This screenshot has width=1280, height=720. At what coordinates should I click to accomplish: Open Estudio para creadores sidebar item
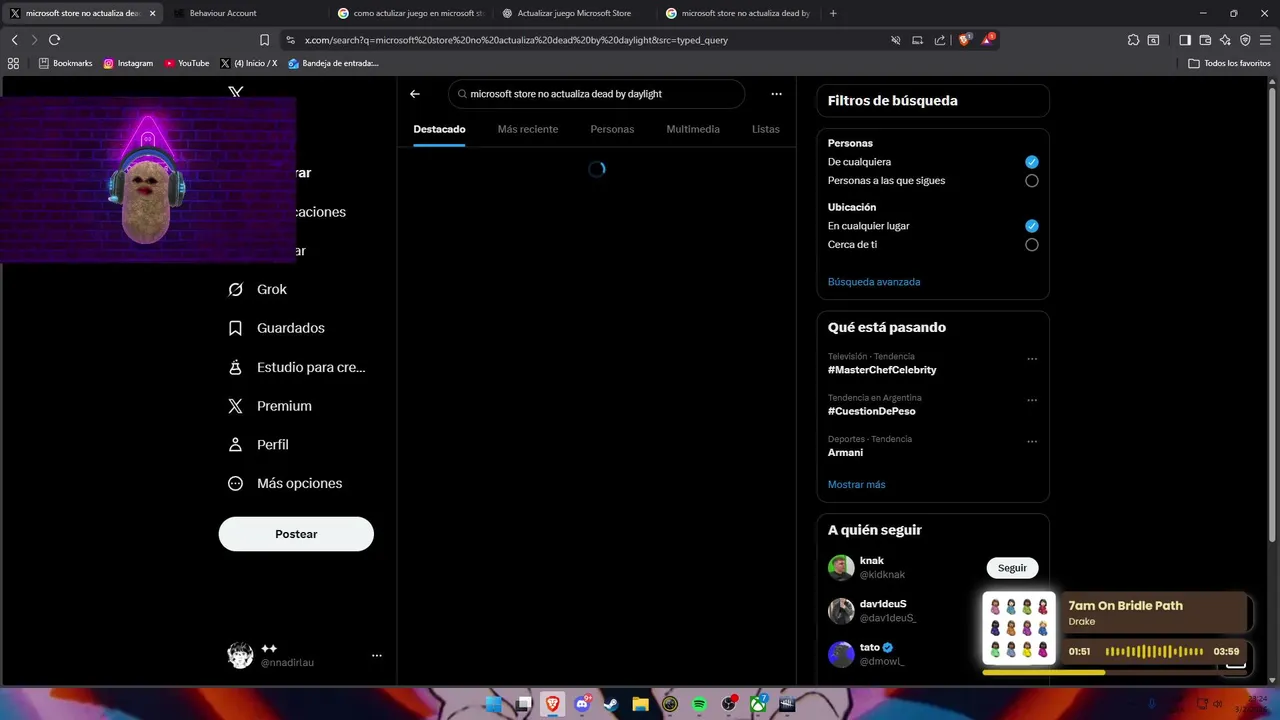pos(297,367)
